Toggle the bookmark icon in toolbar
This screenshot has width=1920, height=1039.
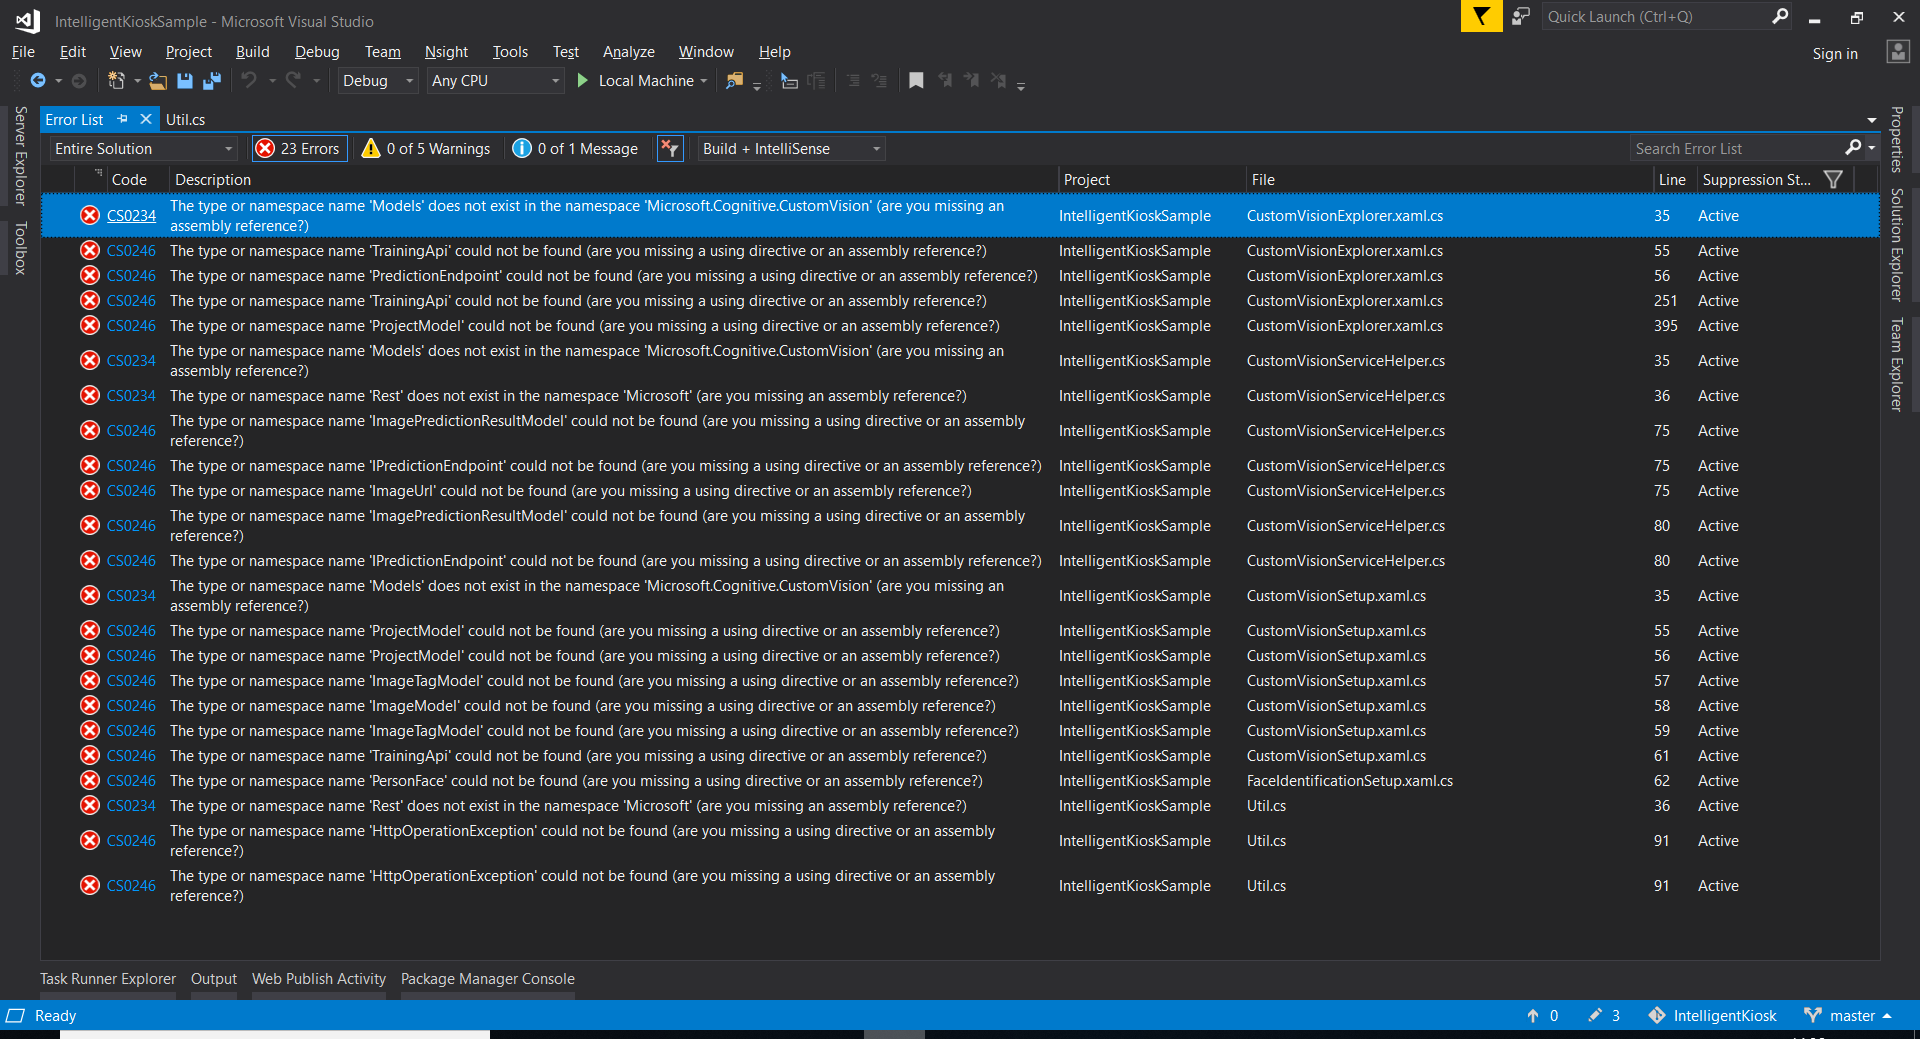916,81
